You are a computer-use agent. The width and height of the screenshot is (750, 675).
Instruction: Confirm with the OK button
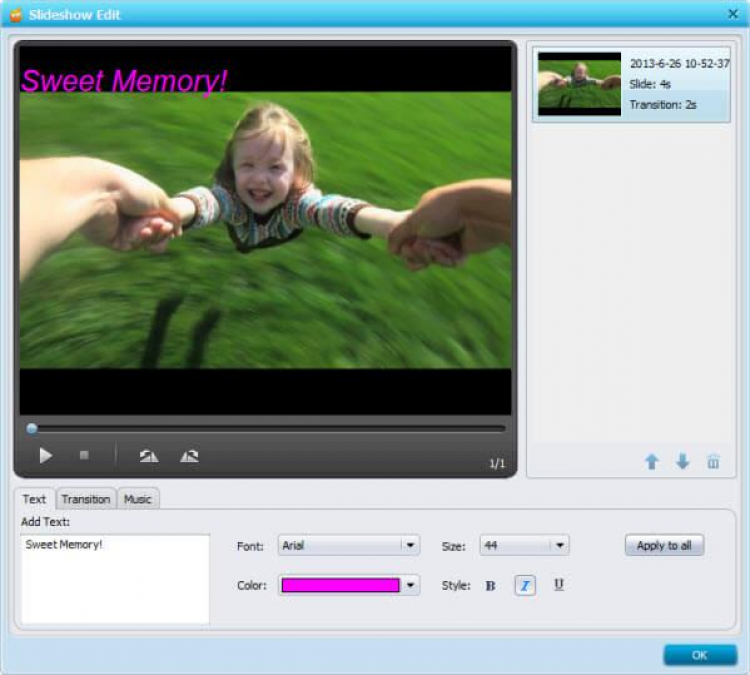point(699,655)
